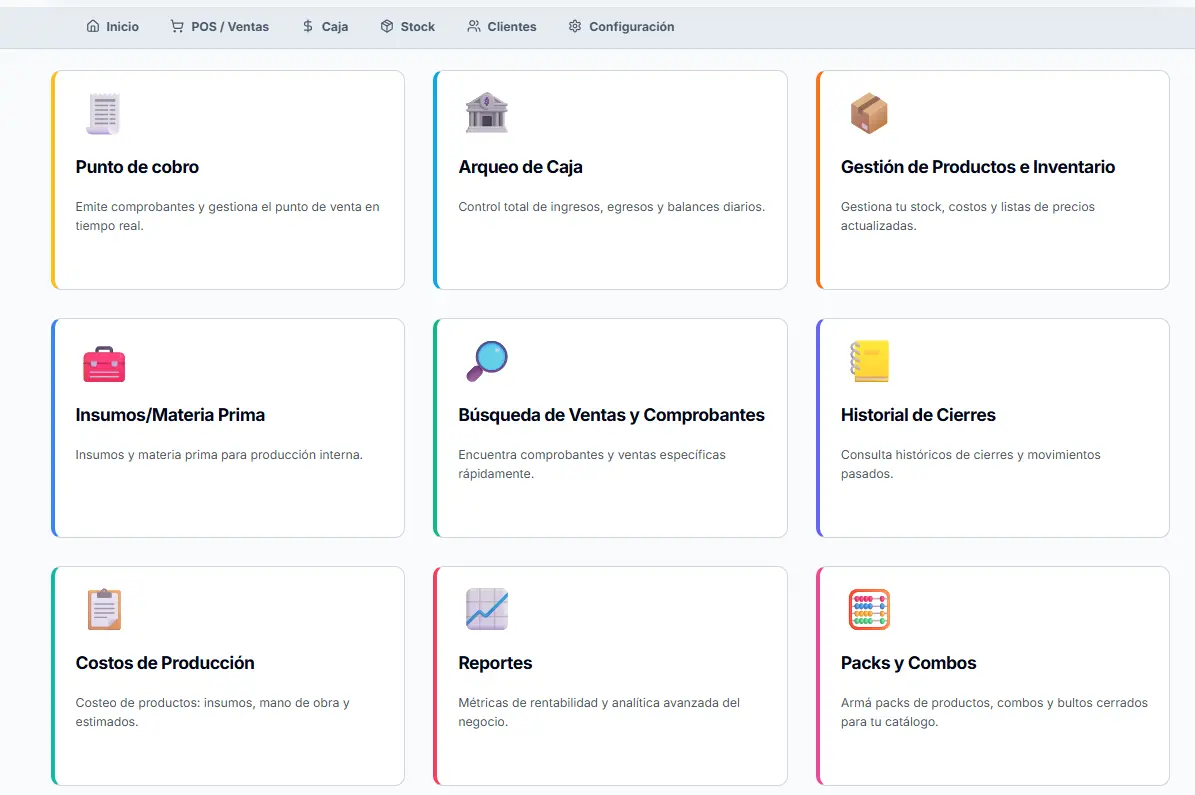The image size is (1195, 795).
Task: Click the magnifying glass icon for sales search
Action: click(486, 361)
